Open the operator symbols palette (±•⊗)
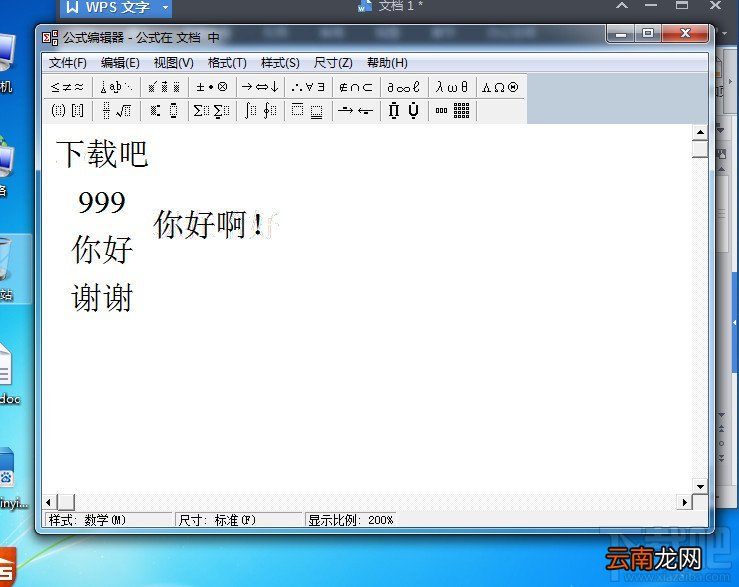The width and height of the screenshot is (739, 587). click(212, 87)
